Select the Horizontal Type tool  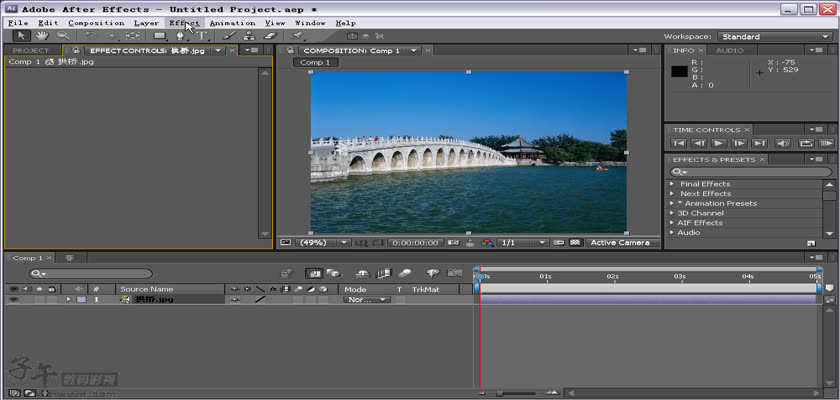pyautogui.click(x=201, y=36)
